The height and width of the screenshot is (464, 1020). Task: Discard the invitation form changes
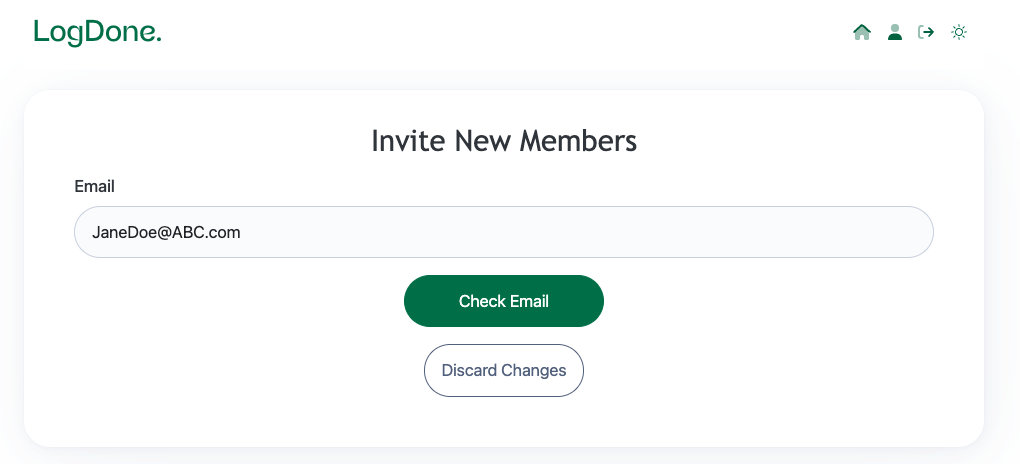coord(503,370)
